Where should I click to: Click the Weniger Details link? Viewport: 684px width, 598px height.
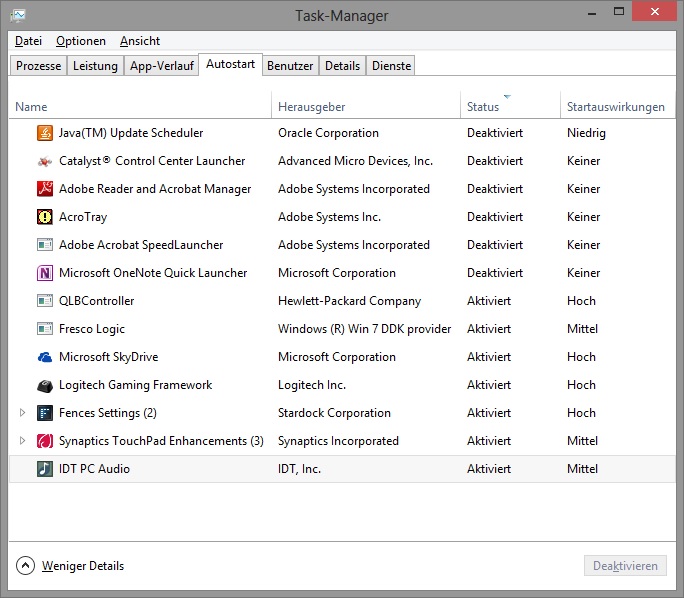click(83, 566)
